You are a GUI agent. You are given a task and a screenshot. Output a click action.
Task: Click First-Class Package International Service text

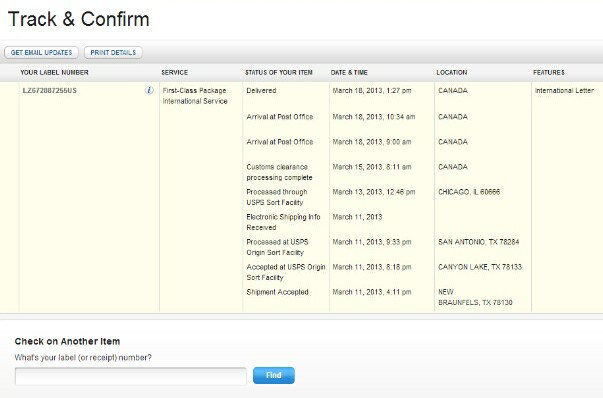click(195, 96)
